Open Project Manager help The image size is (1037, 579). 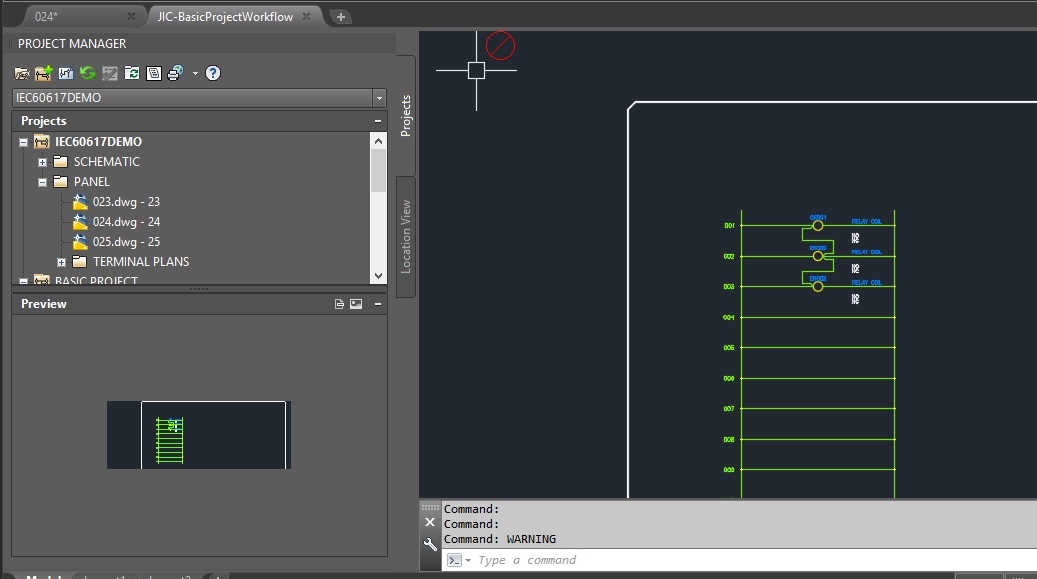(x=213, y=73)
